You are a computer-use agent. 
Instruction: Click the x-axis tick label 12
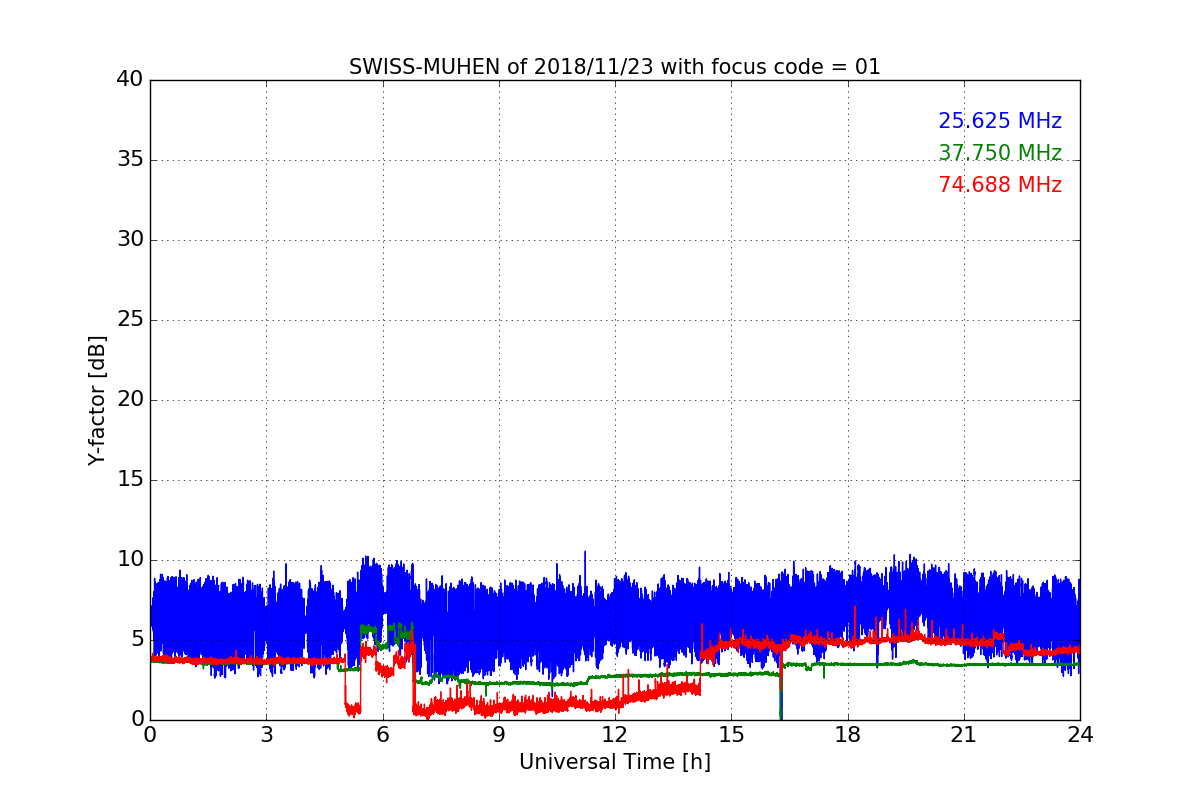615,735
